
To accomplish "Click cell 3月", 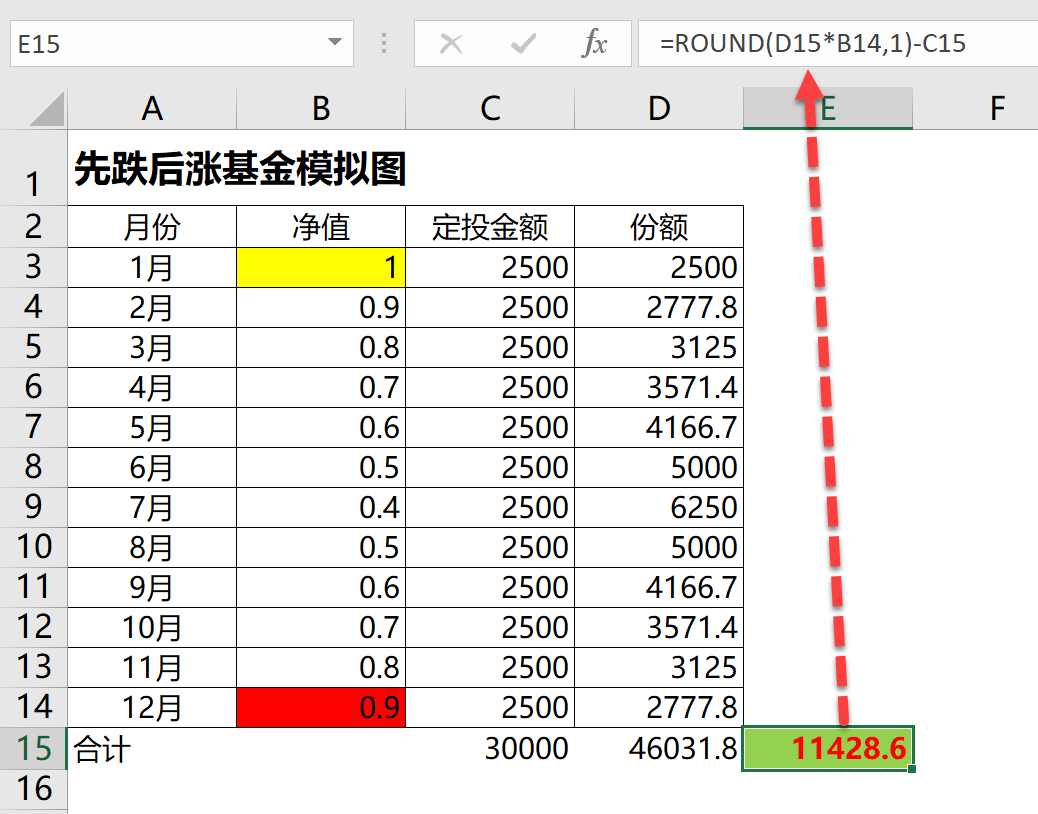I will (152, 347).
